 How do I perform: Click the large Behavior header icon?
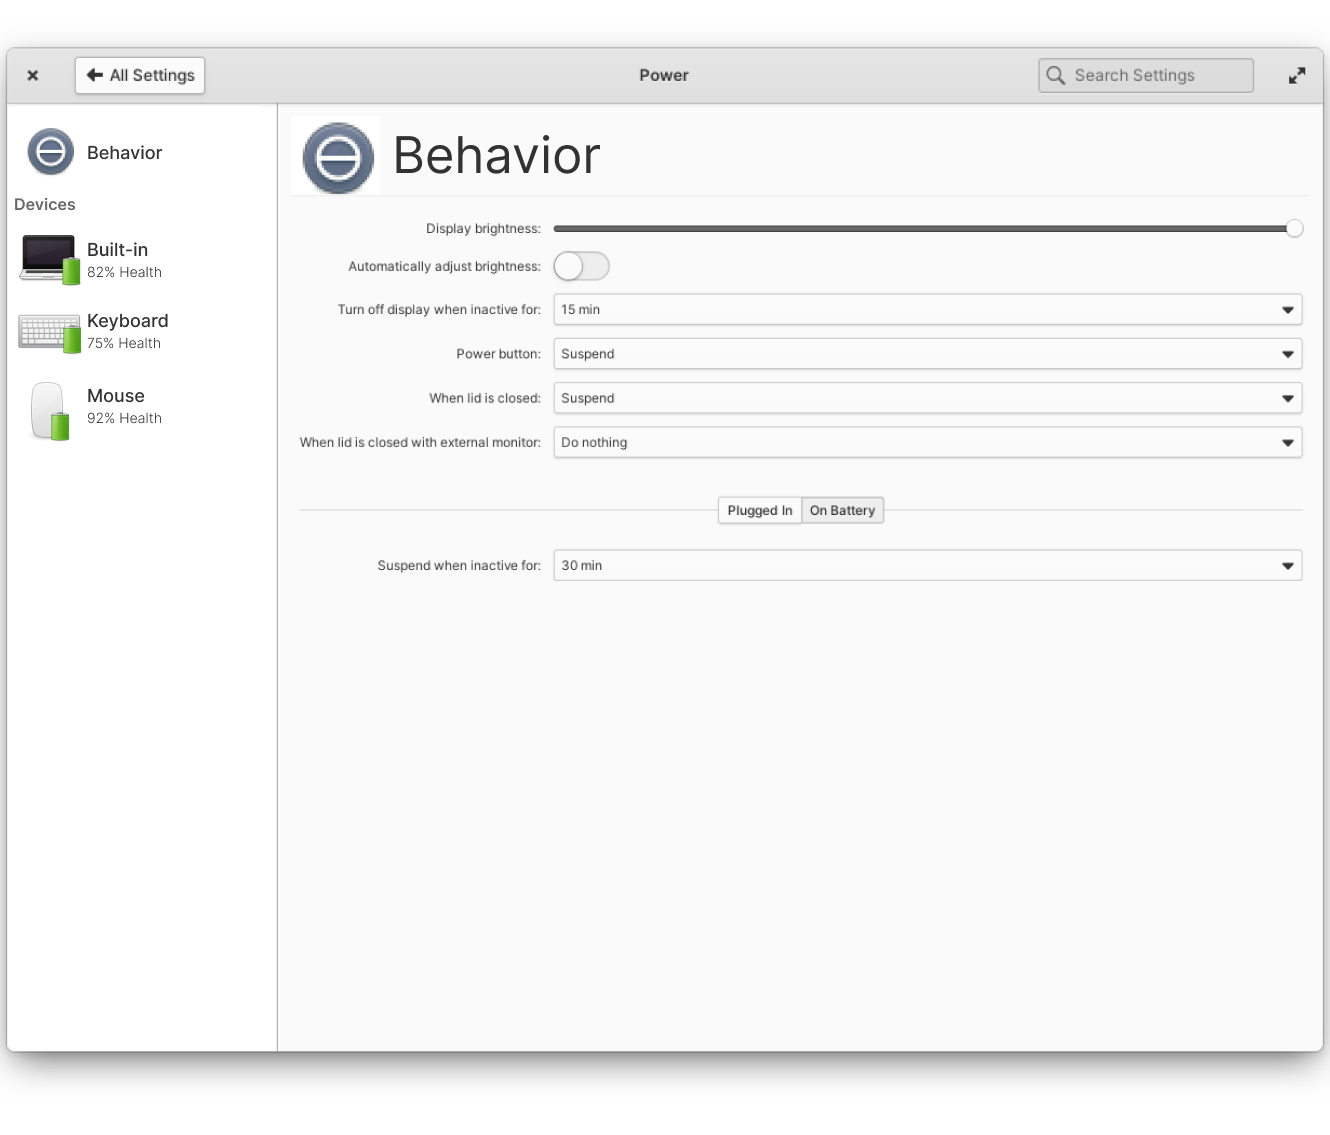[x=336, y=156]
